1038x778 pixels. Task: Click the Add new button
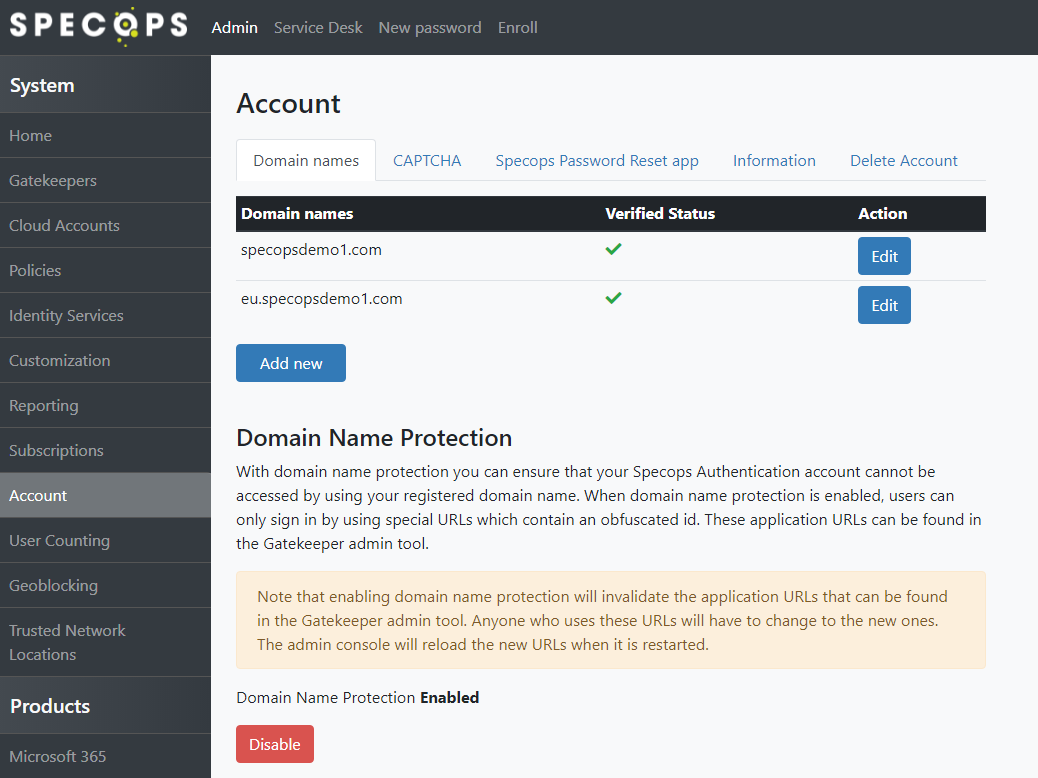point(291,363)
